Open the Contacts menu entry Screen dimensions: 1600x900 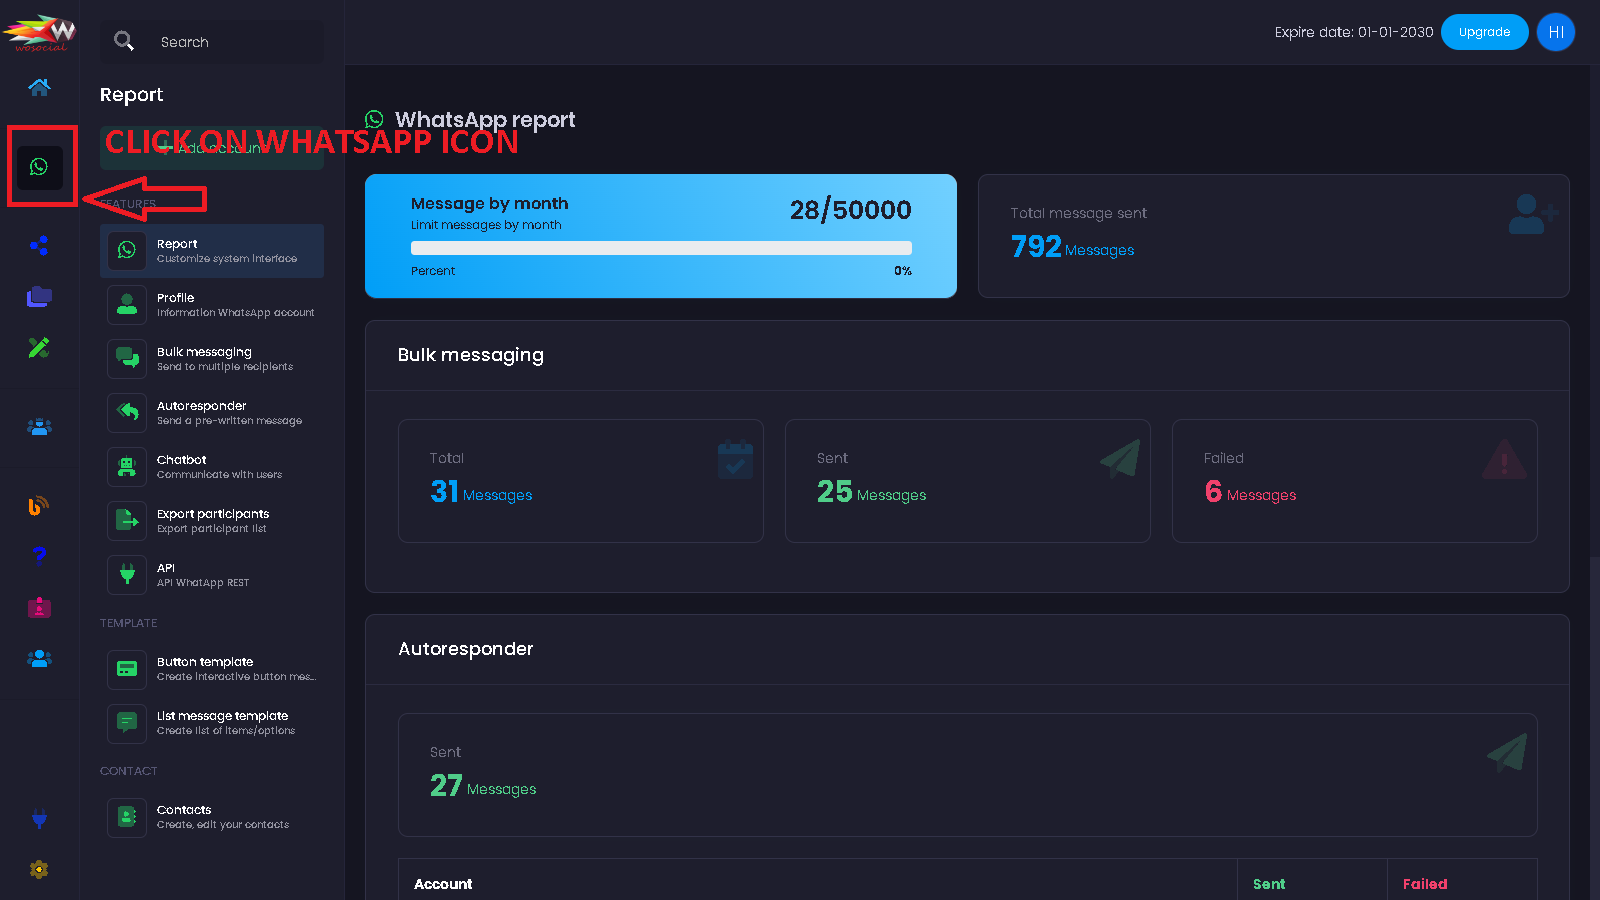[x=212, y=817]
